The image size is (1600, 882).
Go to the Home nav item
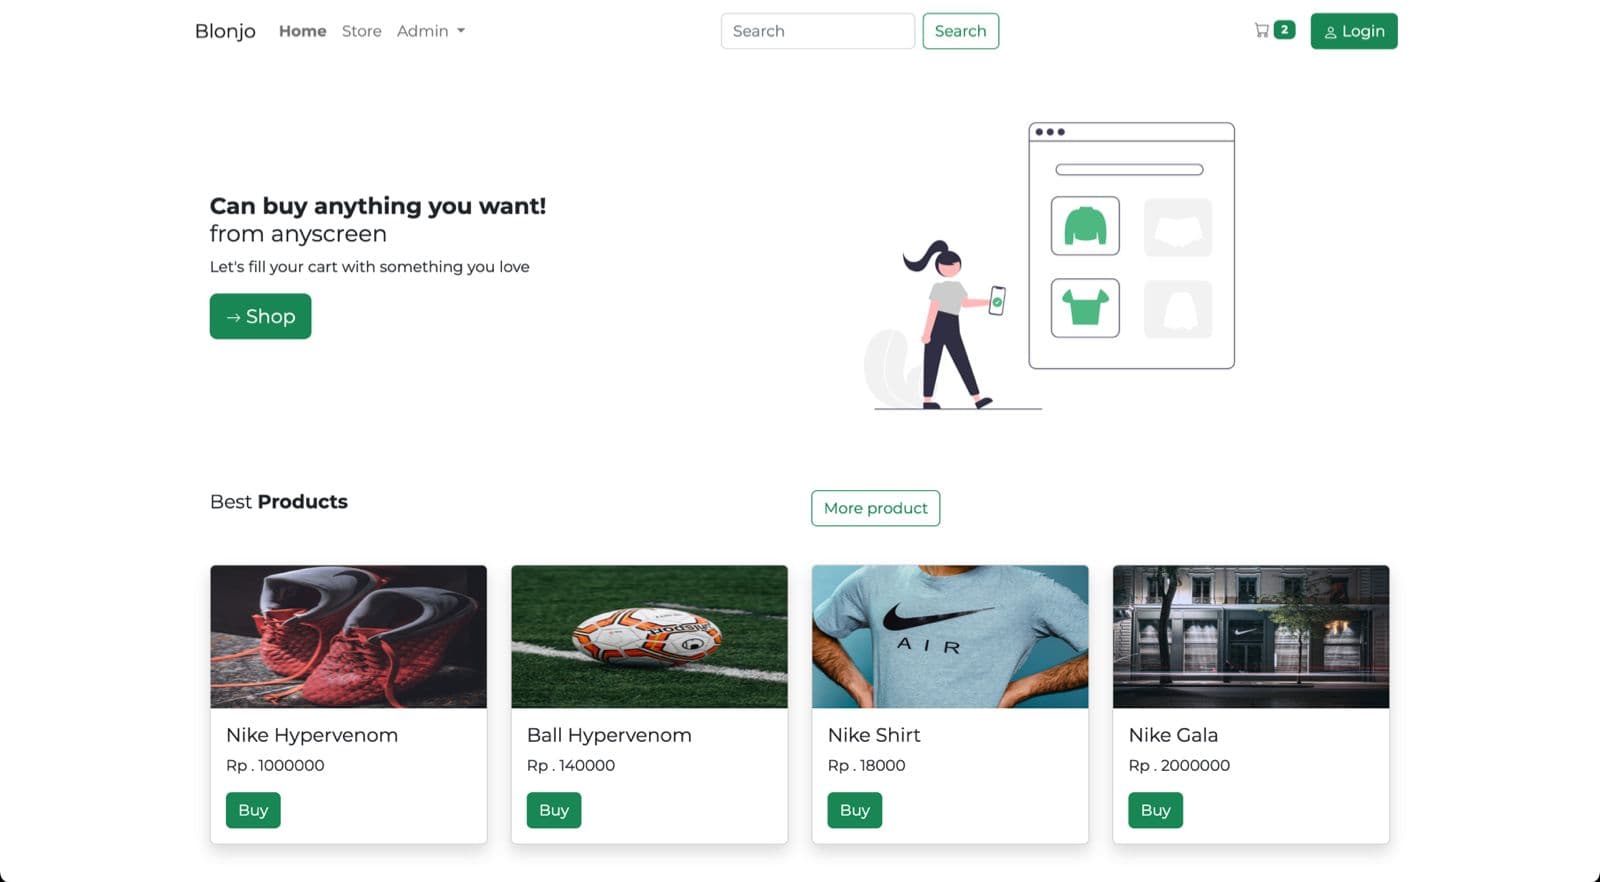point(302,31)
